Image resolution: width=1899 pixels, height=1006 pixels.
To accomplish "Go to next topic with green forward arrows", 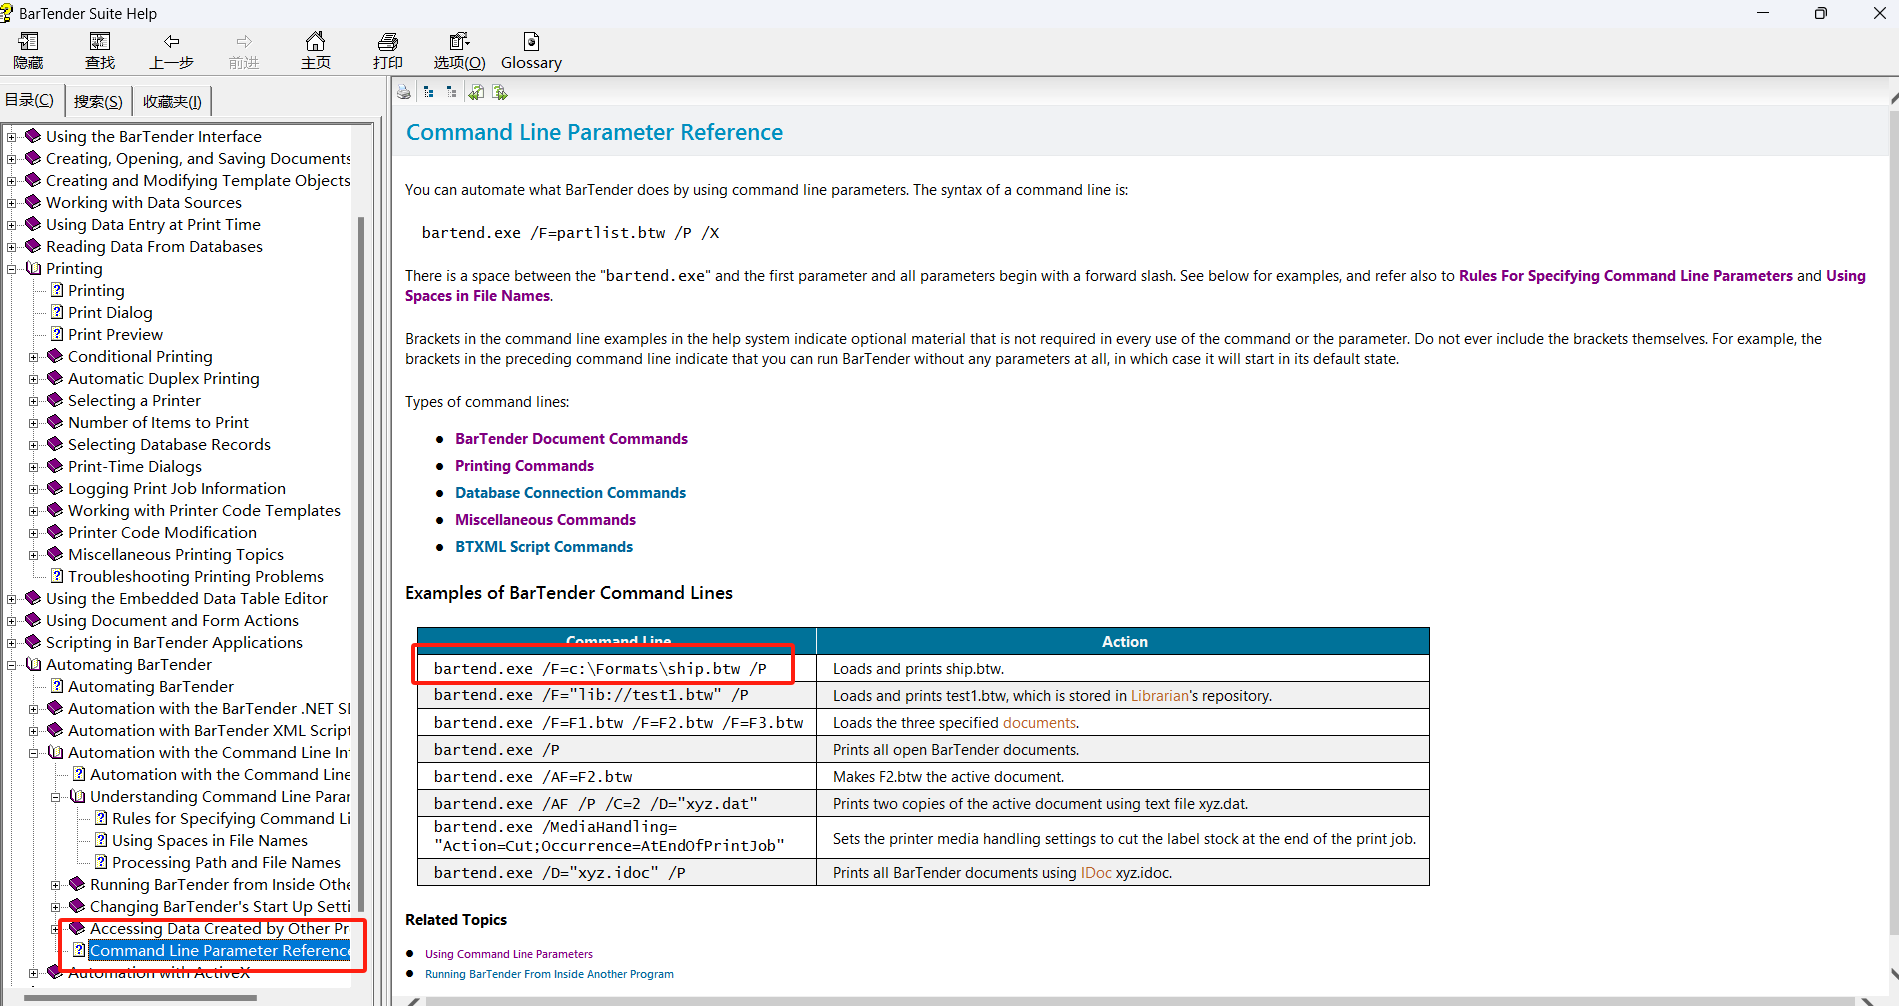I will [x=500, y=93].
